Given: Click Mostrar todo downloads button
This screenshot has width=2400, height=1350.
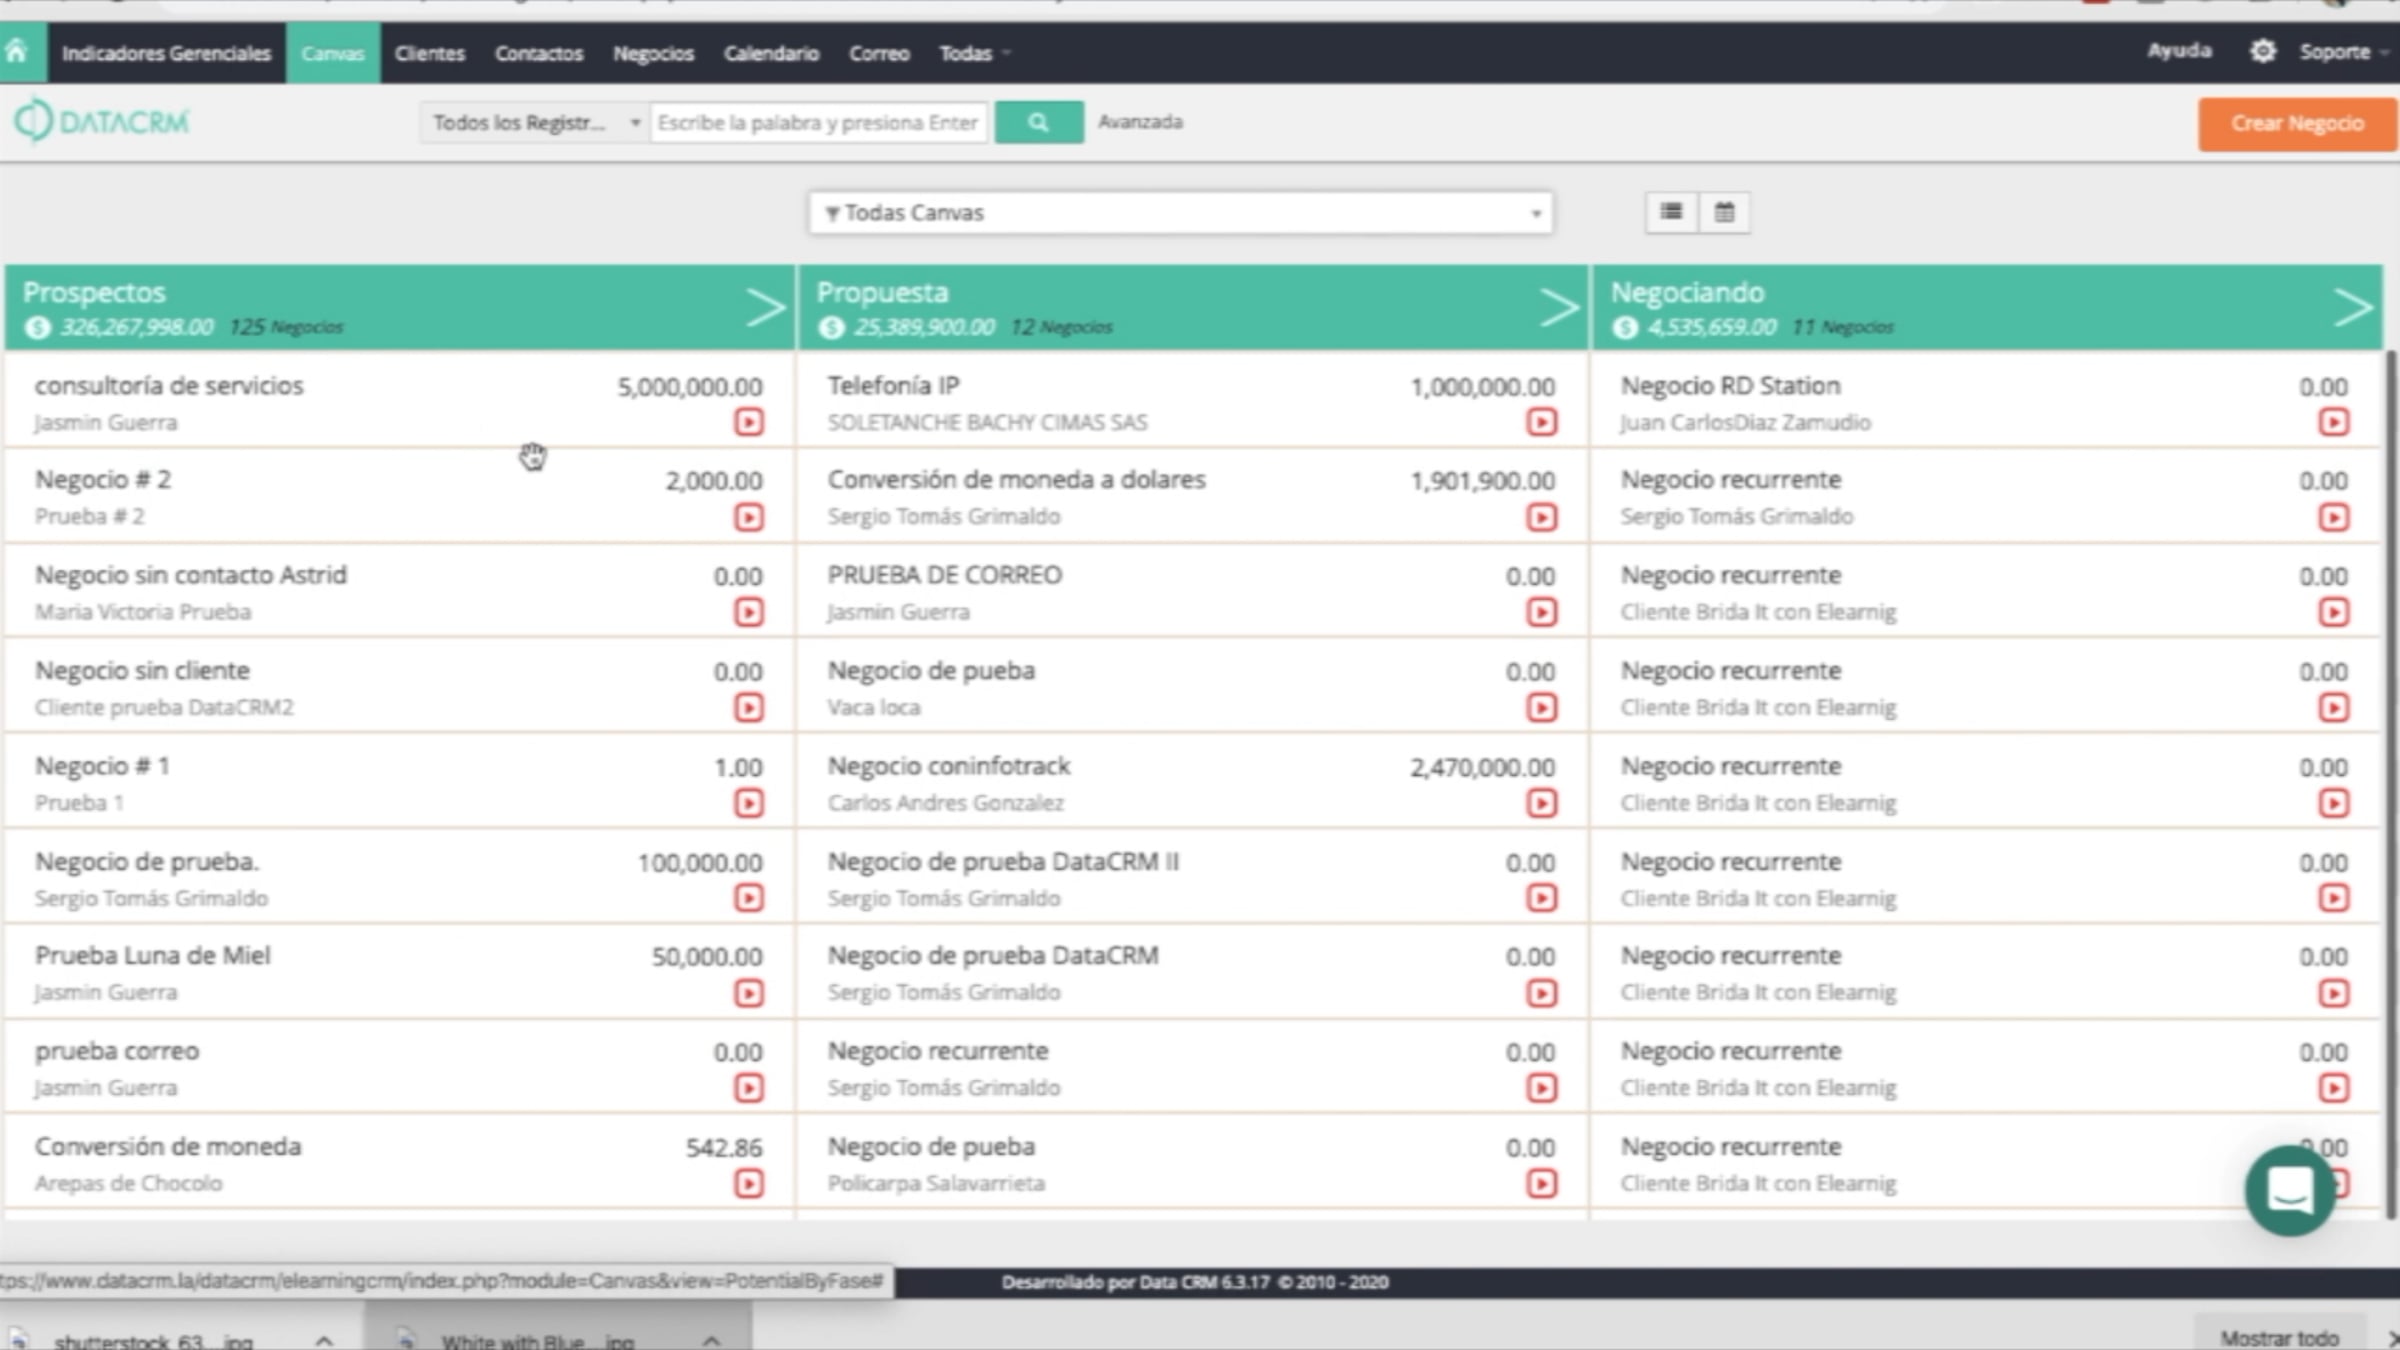Looking at the screenshot, I should (2279, 1338).
